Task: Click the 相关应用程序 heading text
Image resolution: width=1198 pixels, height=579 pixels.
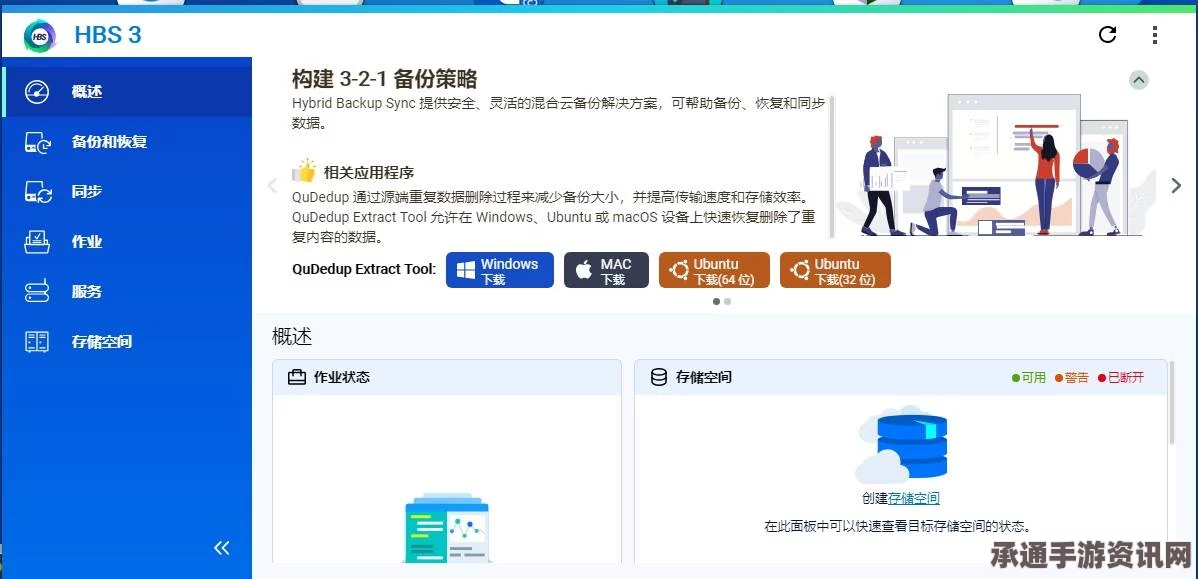Action: click(x=369, y=172)
